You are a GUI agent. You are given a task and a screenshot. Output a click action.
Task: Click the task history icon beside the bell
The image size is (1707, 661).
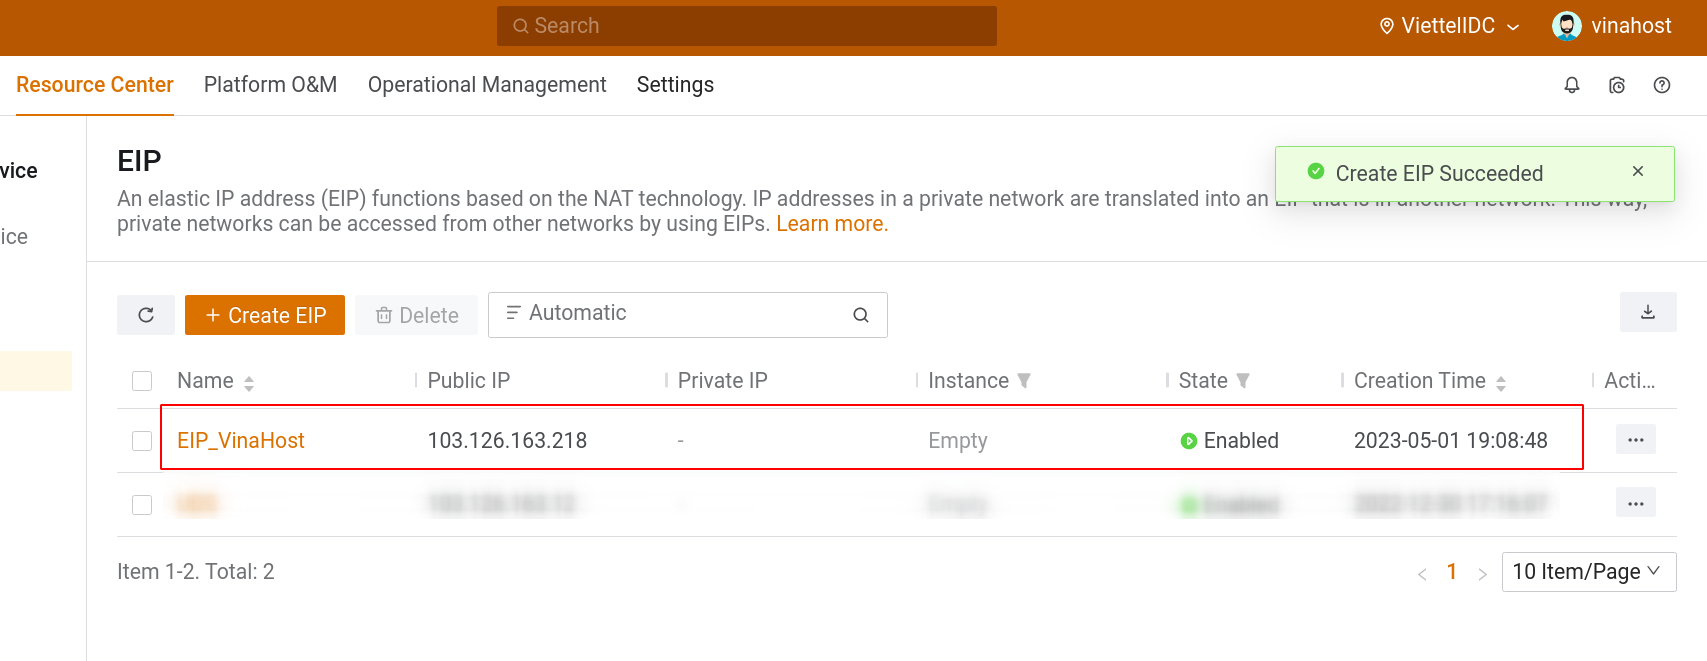coord(1617,85)
